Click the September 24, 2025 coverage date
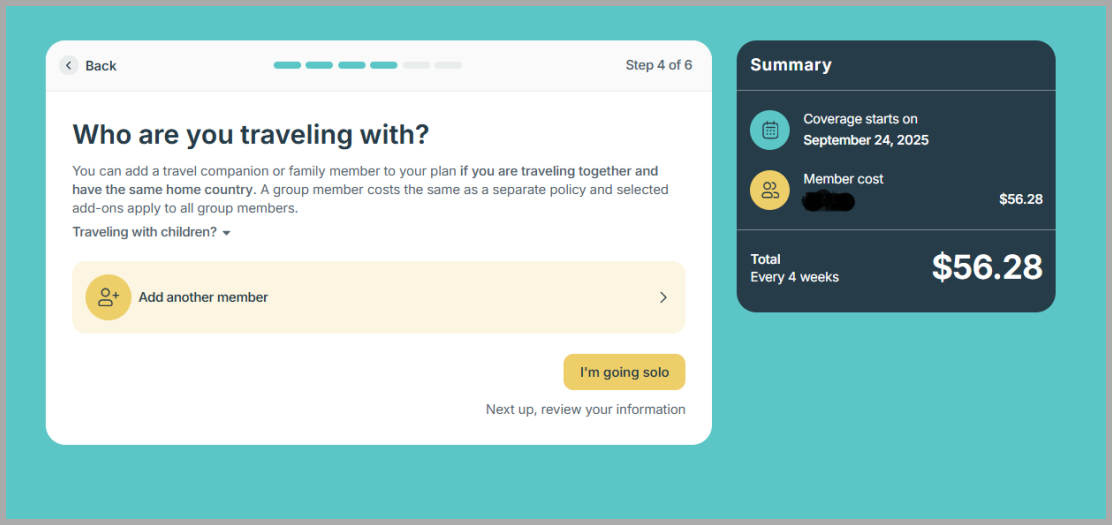This screenshot has width=1112, height=525. 865,140
